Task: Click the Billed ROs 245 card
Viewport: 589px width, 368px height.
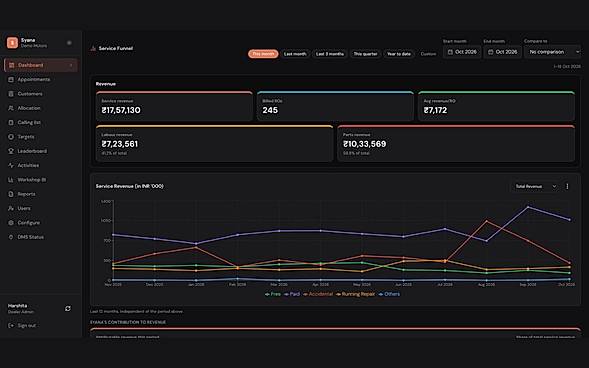Action: [335, 106]
